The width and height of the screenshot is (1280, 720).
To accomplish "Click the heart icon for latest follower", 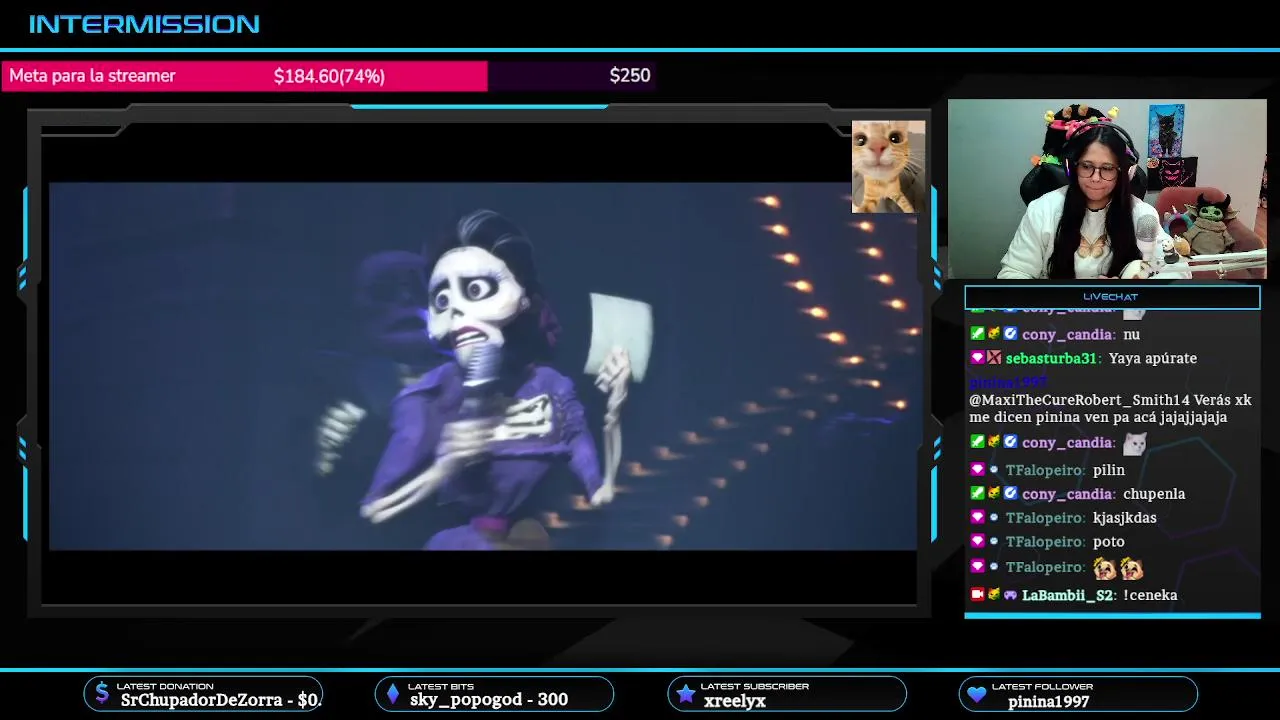I will coord(977,693).
